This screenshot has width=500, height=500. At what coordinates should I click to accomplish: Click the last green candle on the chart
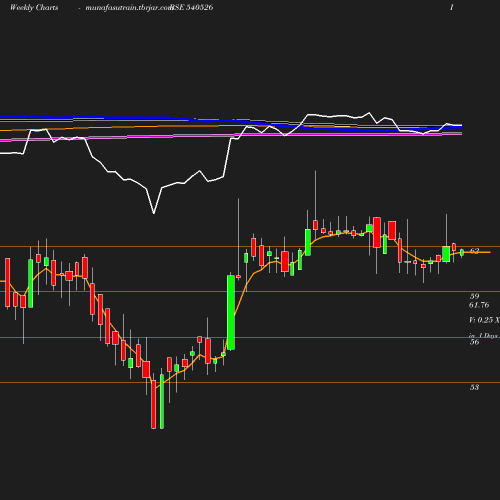pos(462,252)
